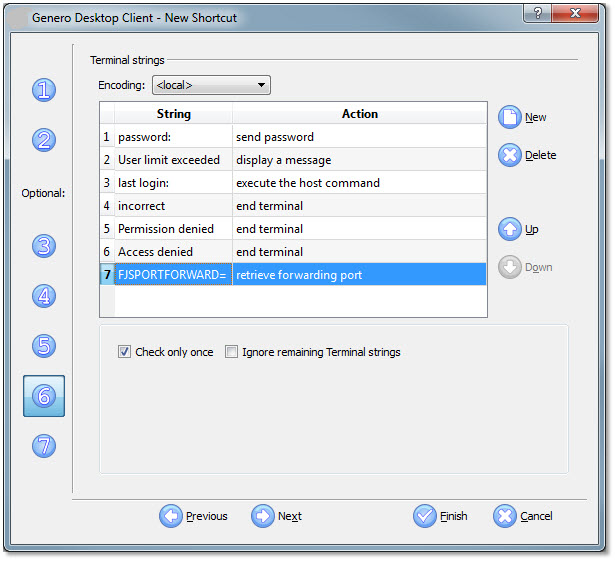Screen dimensions: 615x561
Task: Select 'Permission denied' string cell
Action: (173, 228)
